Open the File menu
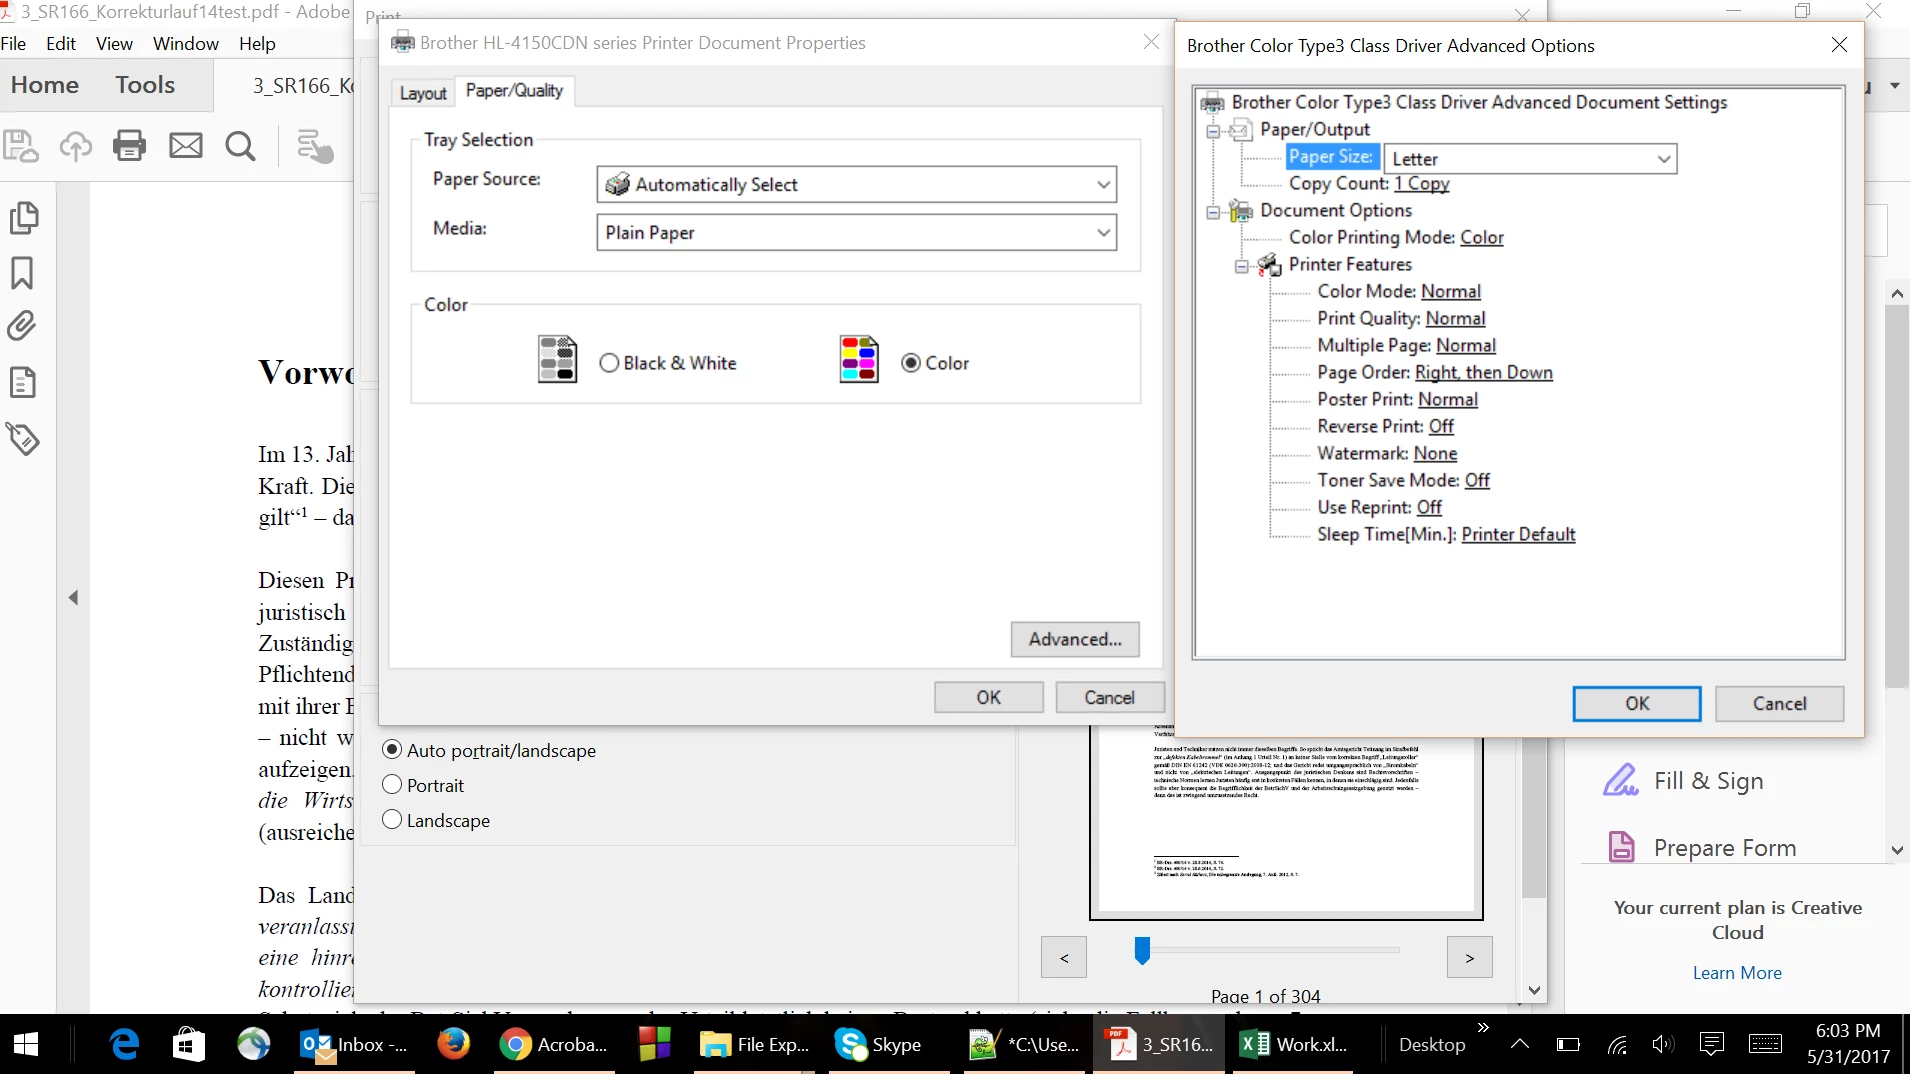The image size is (1910, 1074). [x=14, y=44]
